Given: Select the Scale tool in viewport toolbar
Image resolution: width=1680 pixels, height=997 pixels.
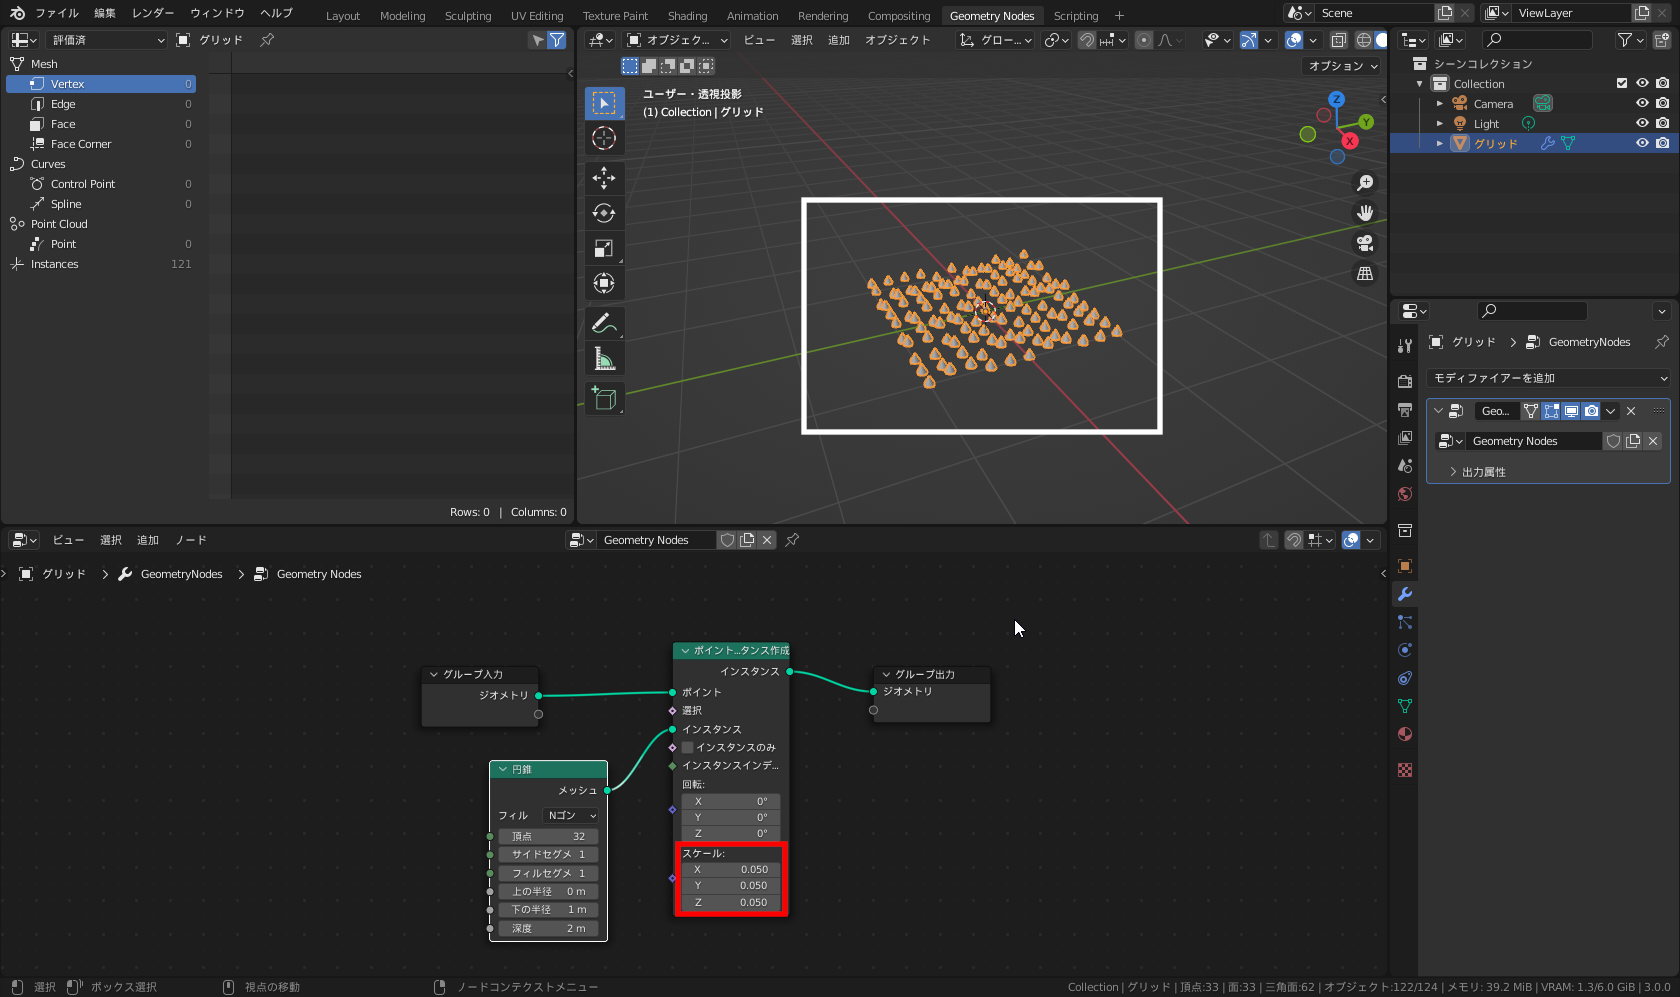Looking at the screenshot, I should (x=604, y=248).
